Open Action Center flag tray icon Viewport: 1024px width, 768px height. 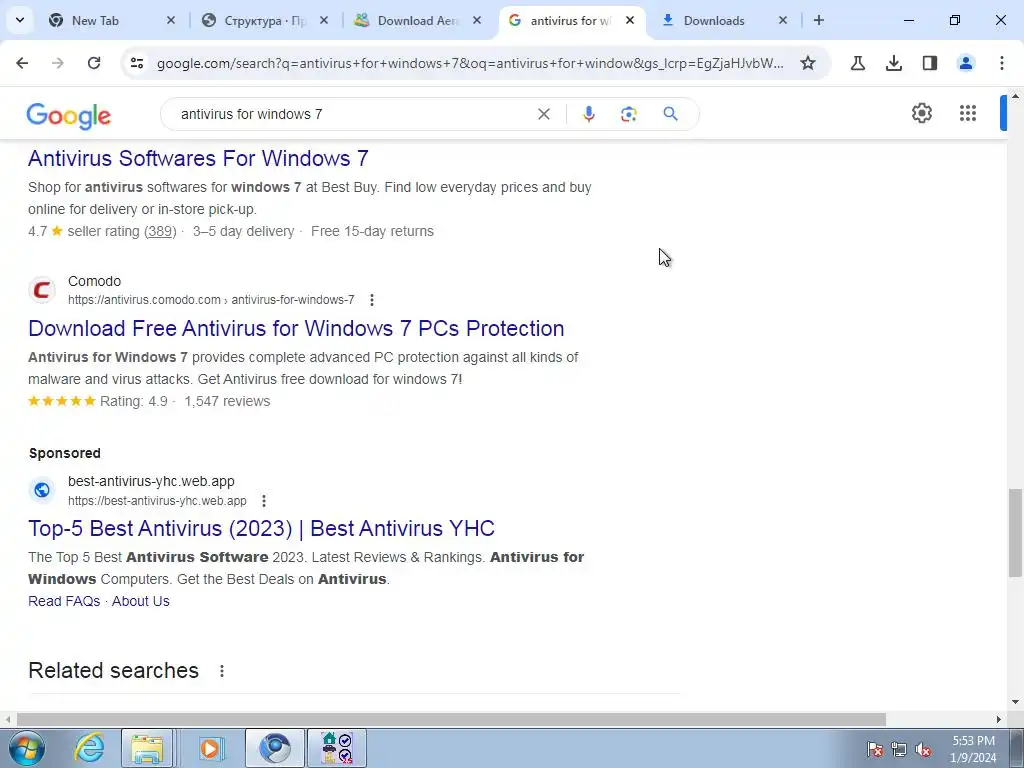[875, 749]
